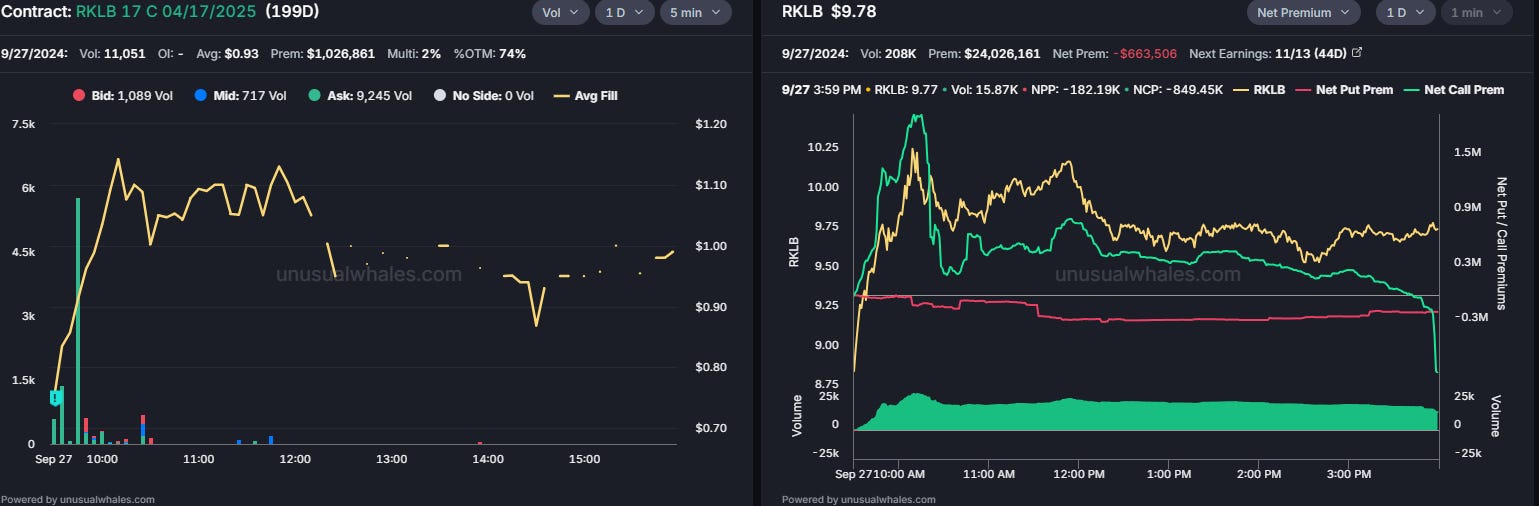Viewport: 1539px width, 506px height.
Task: Toggle the Net Call Prem legend entry
Action: coord(1452,90)
